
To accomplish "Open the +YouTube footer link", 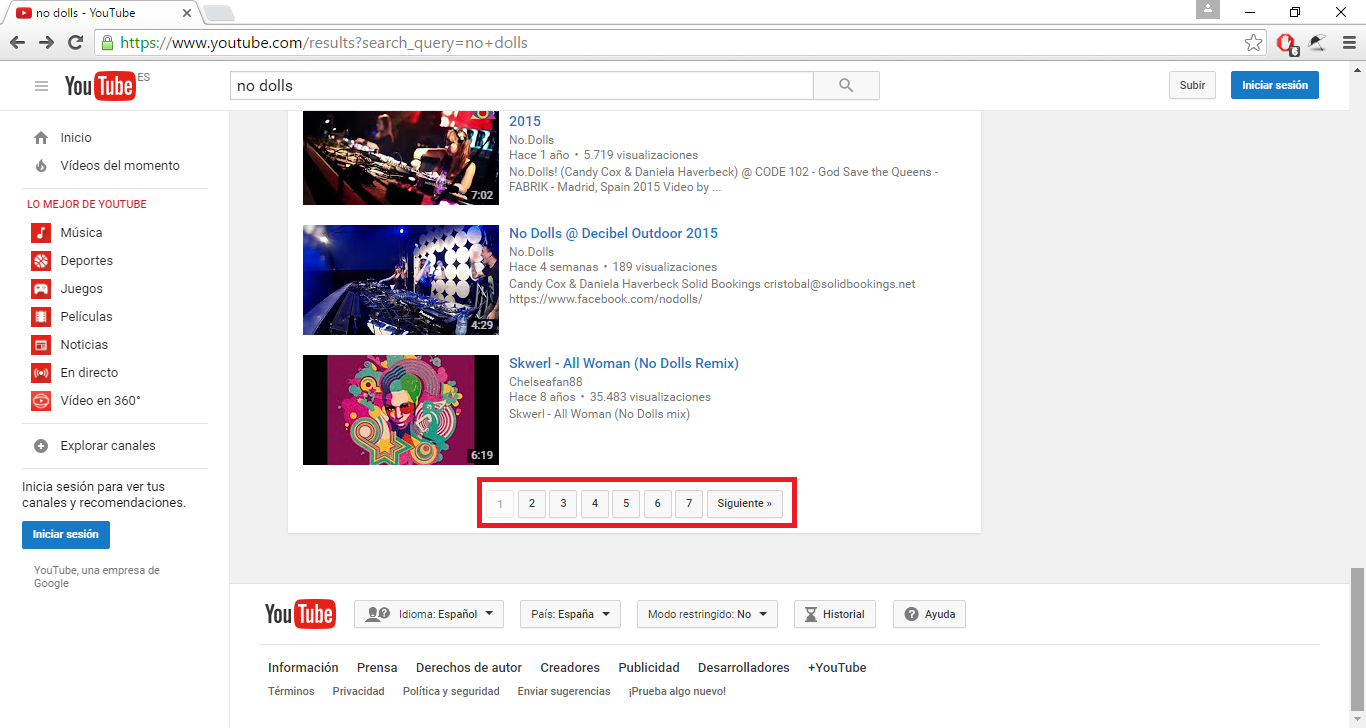I will [x=837, y=668].
